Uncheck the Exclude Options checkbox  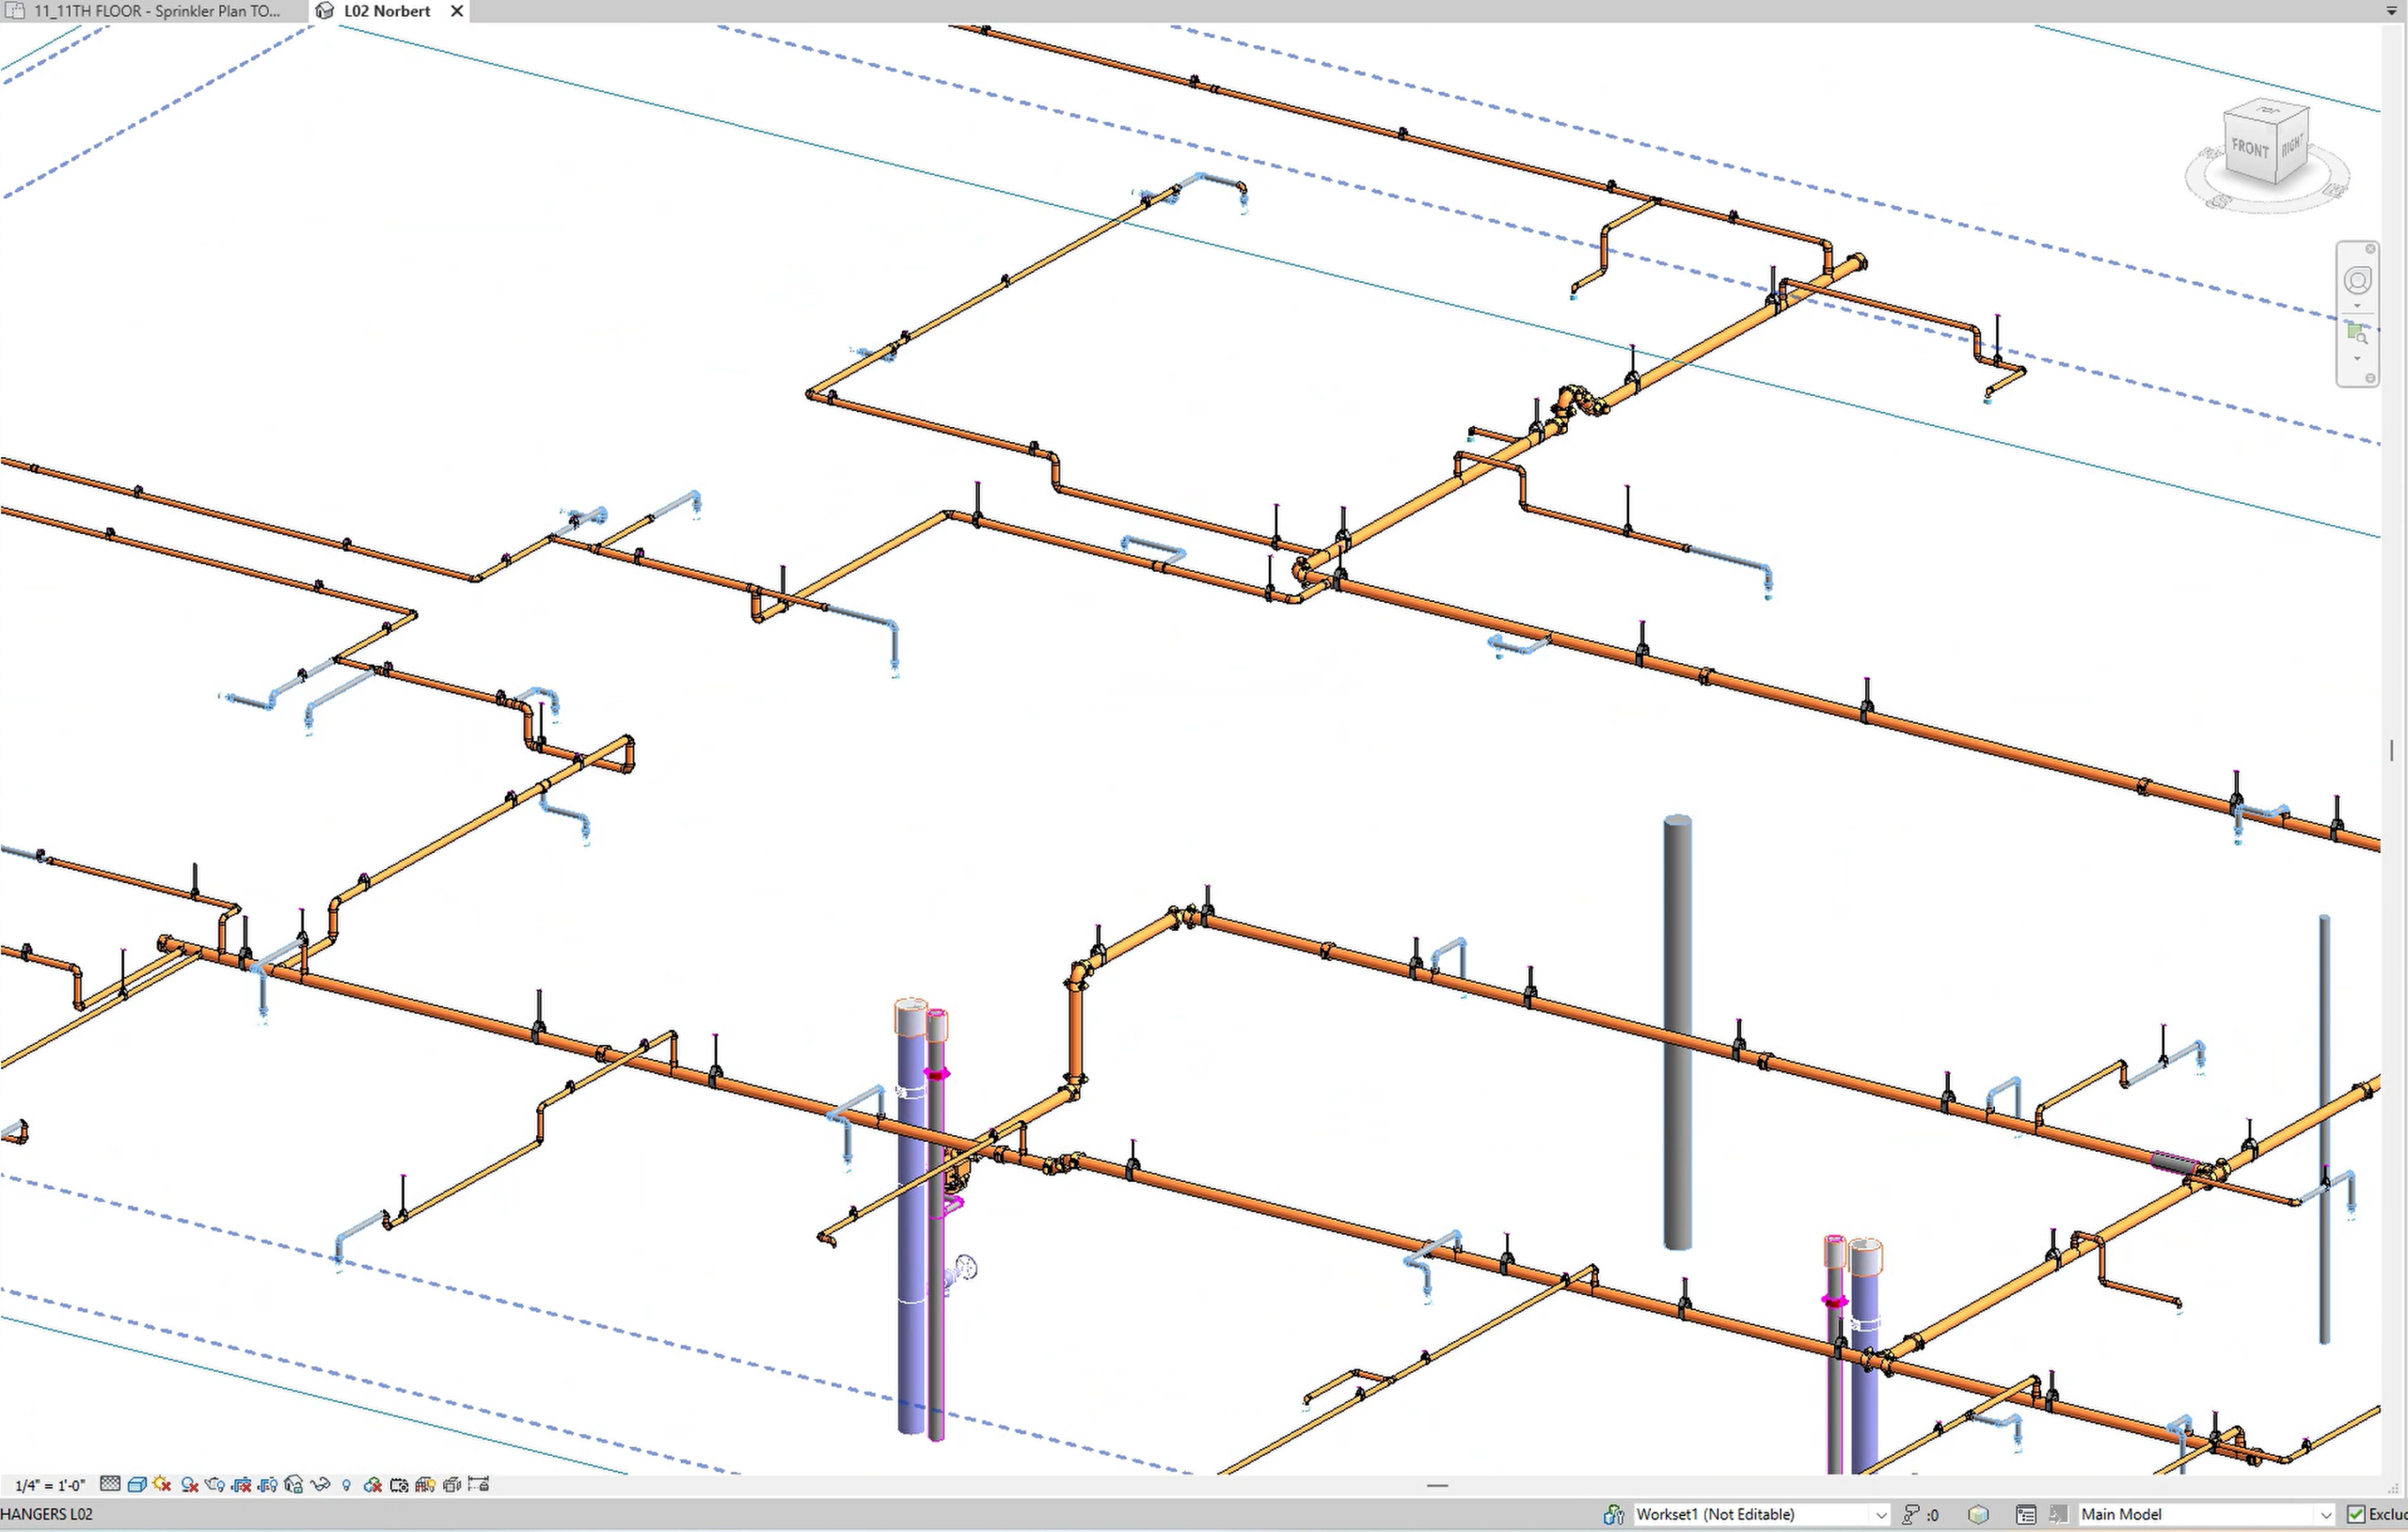pyautogui.click(x=2356, y=1514)
